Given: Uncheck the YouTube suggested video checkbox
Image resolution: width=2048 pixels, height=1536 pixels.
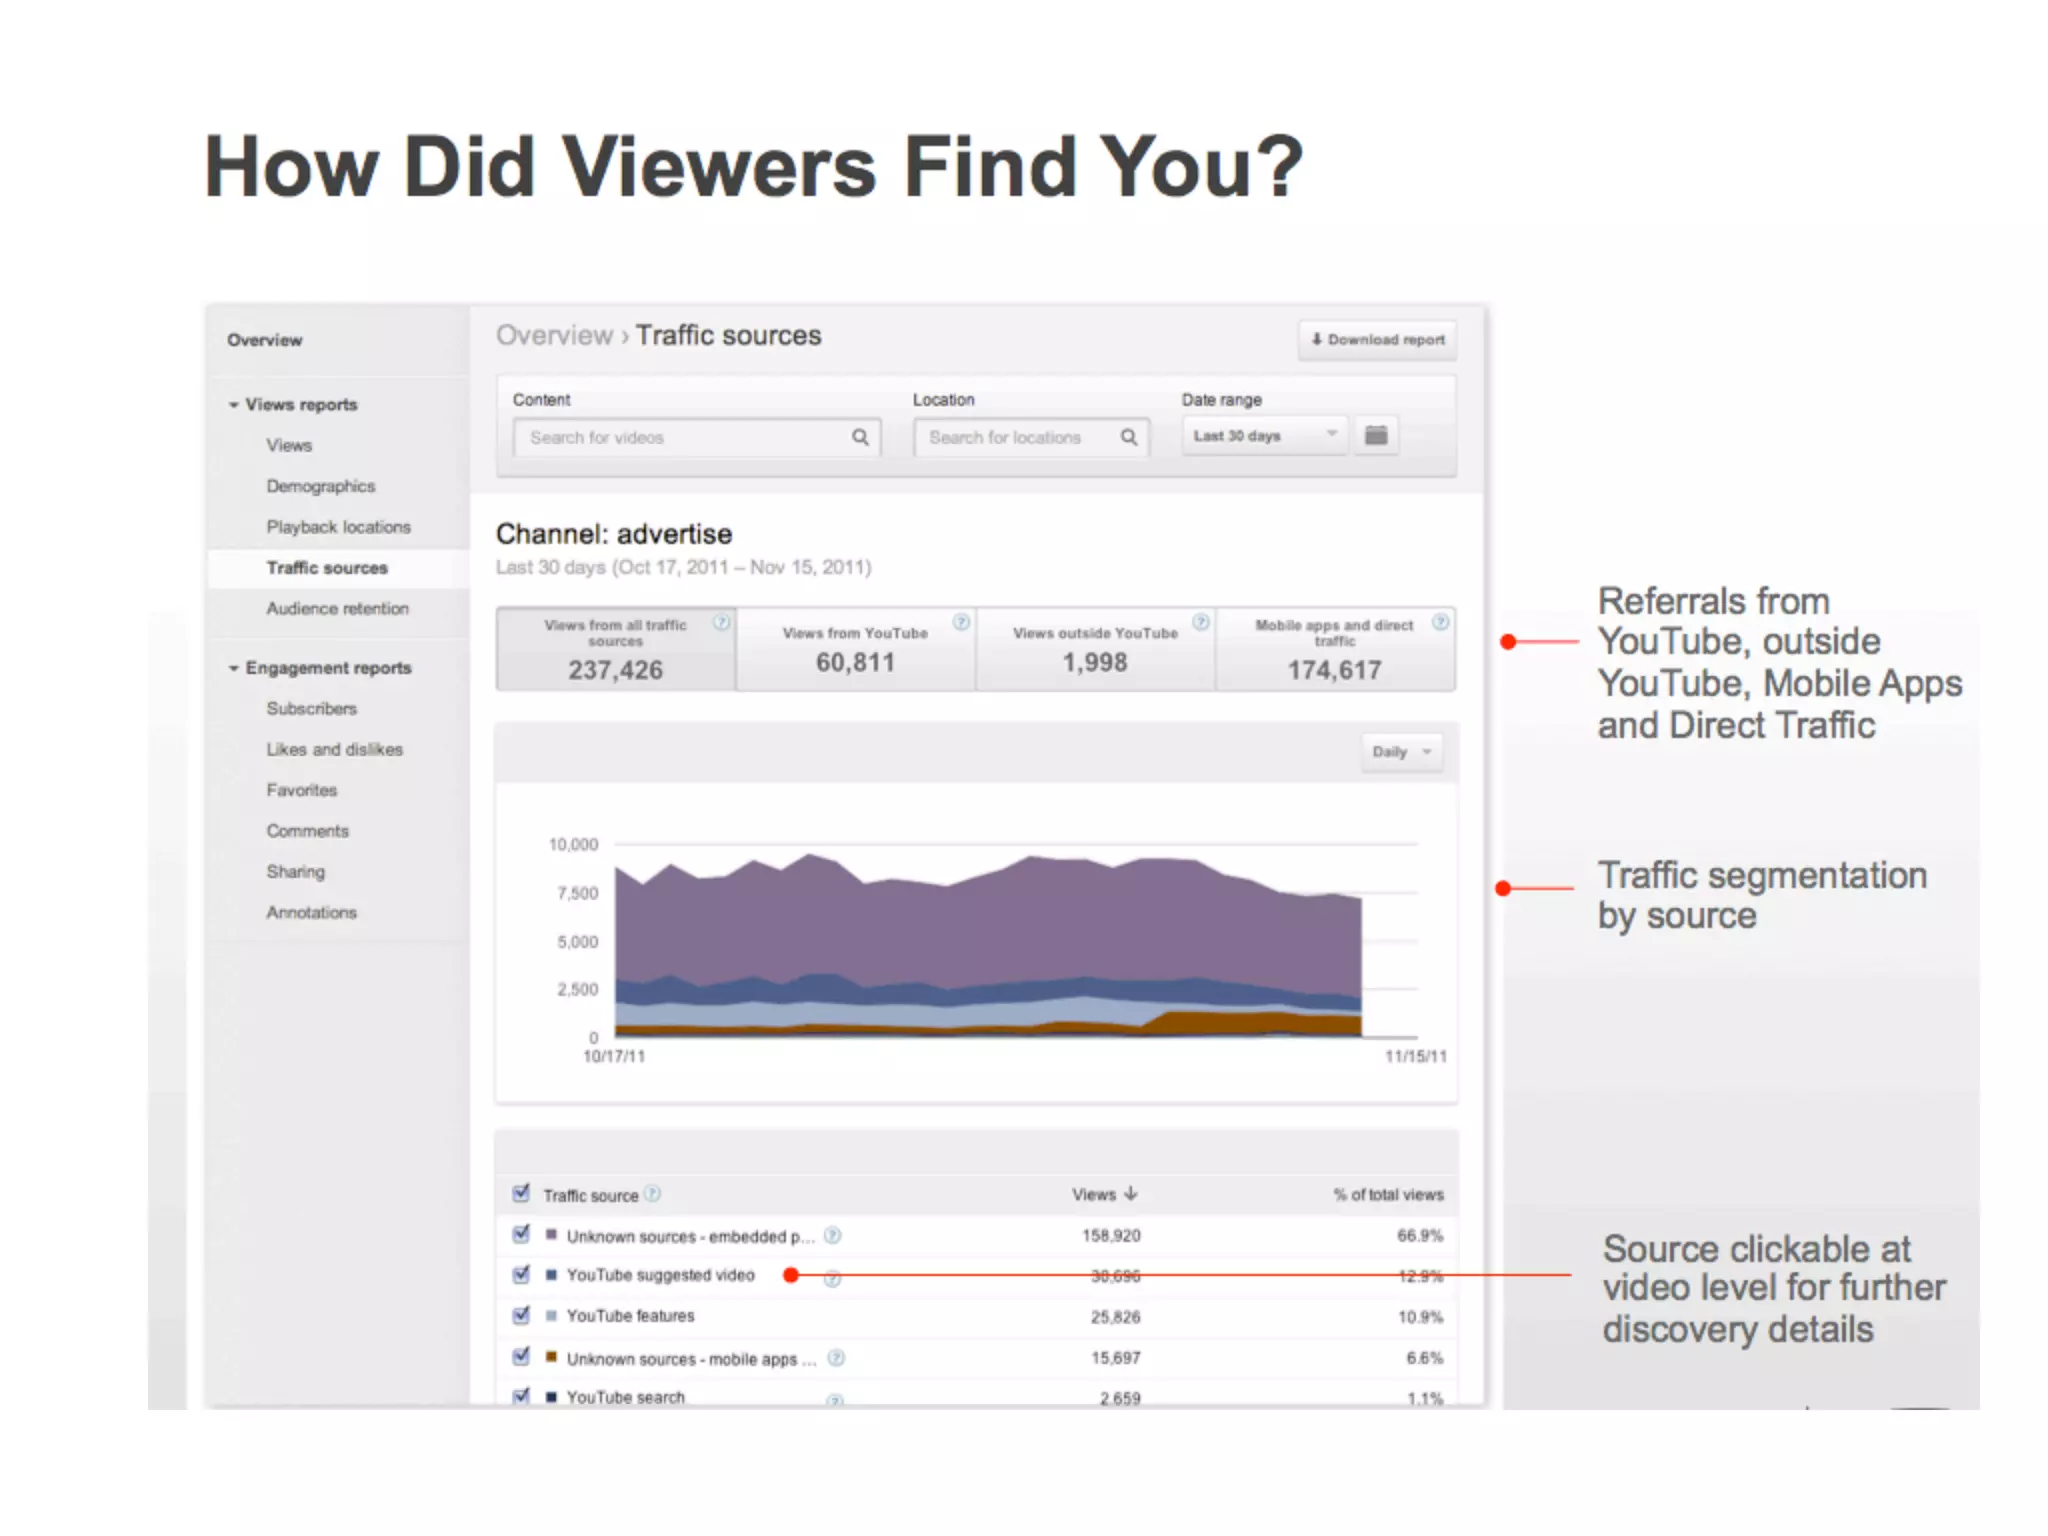Looking at the screenshot, I should coord(521,1274).
